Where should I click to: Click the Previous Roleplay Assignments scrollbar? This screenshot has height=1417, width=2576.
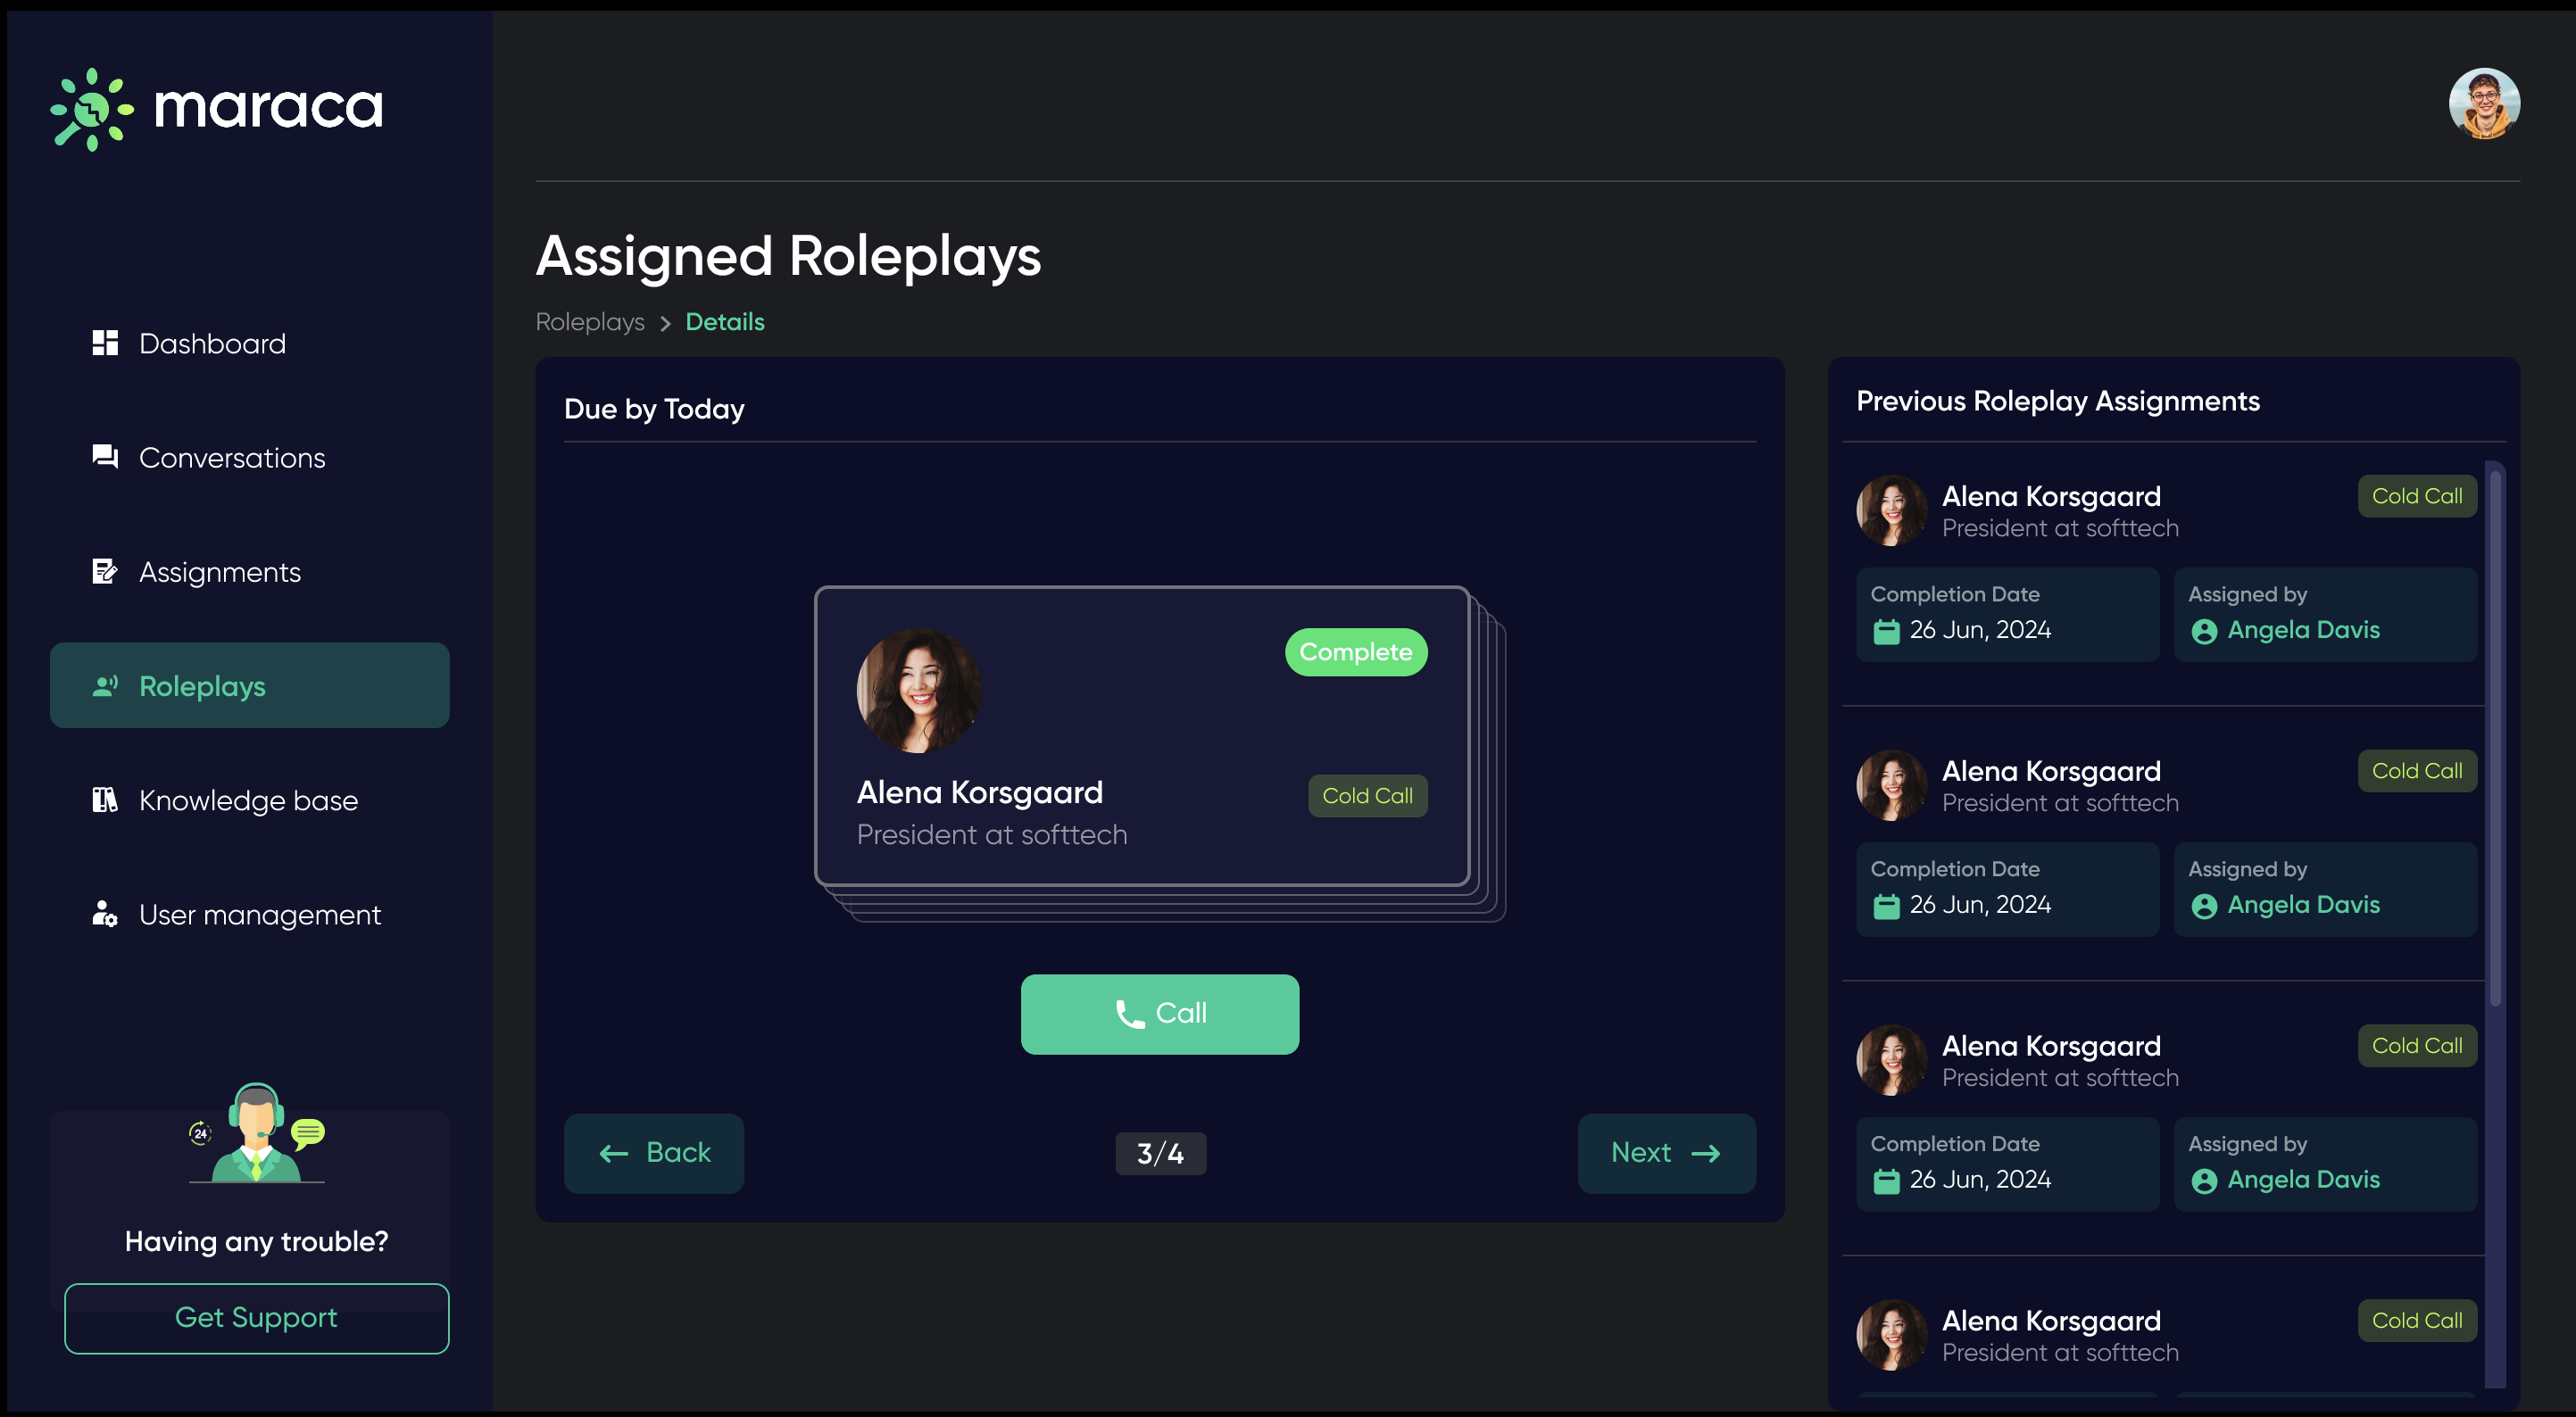(2496, 740)
